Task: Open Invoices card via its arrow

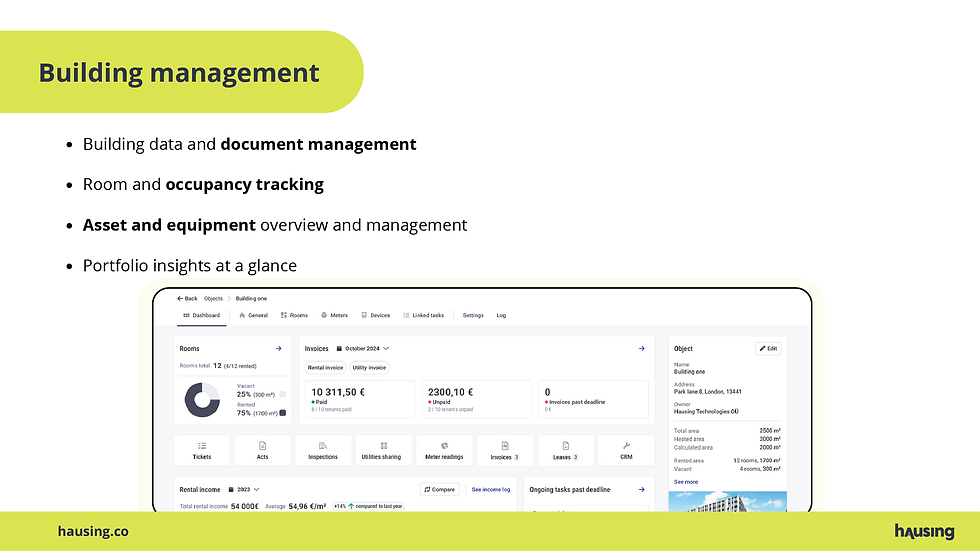Action: pos(641,349)
